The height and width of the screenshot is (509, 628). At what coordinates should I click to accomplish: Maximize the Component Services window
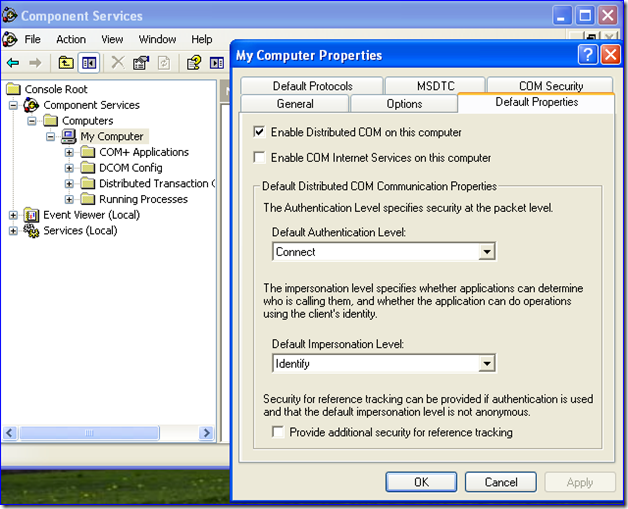pos(585,16)
